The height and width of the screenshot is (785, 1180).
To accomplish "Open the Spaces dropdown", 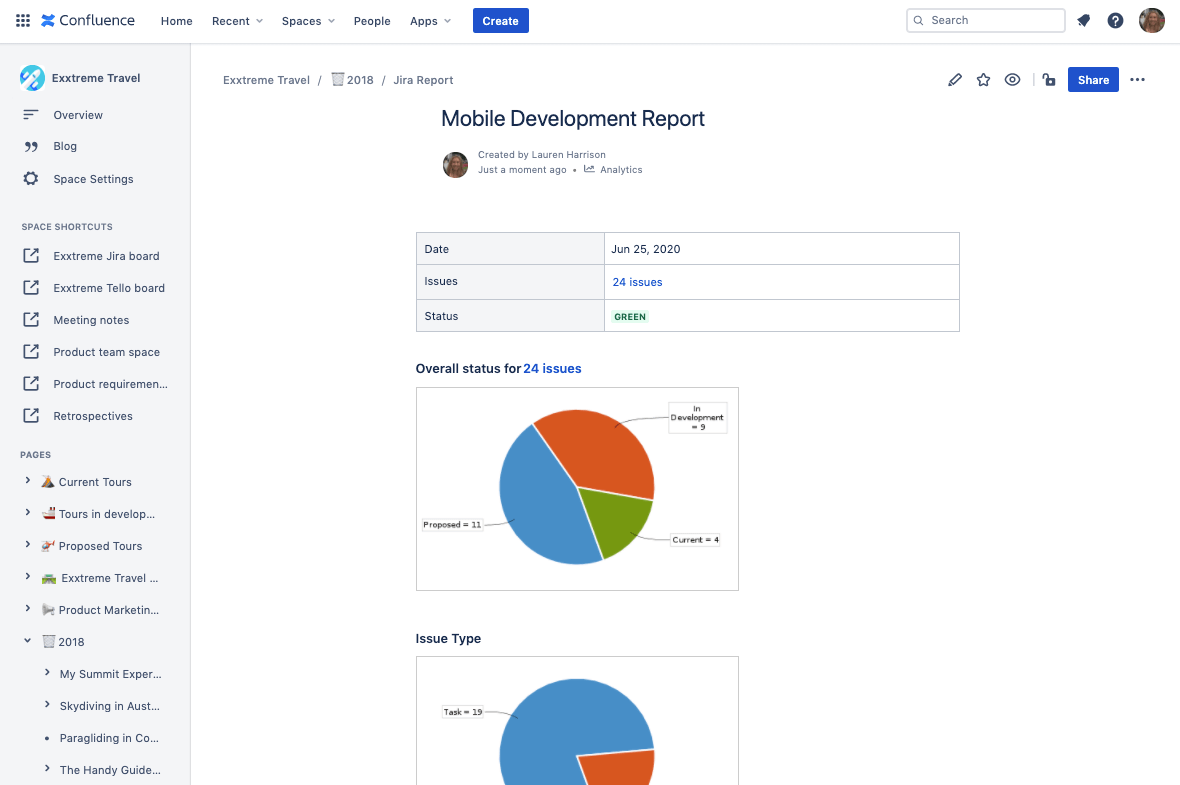I will [307, 20].
